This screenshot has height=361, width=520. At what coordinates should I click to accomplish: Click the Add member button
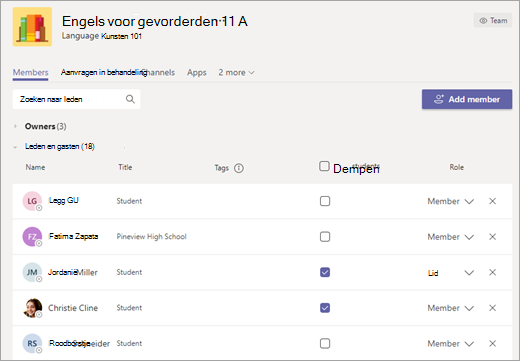pos(467,99)
